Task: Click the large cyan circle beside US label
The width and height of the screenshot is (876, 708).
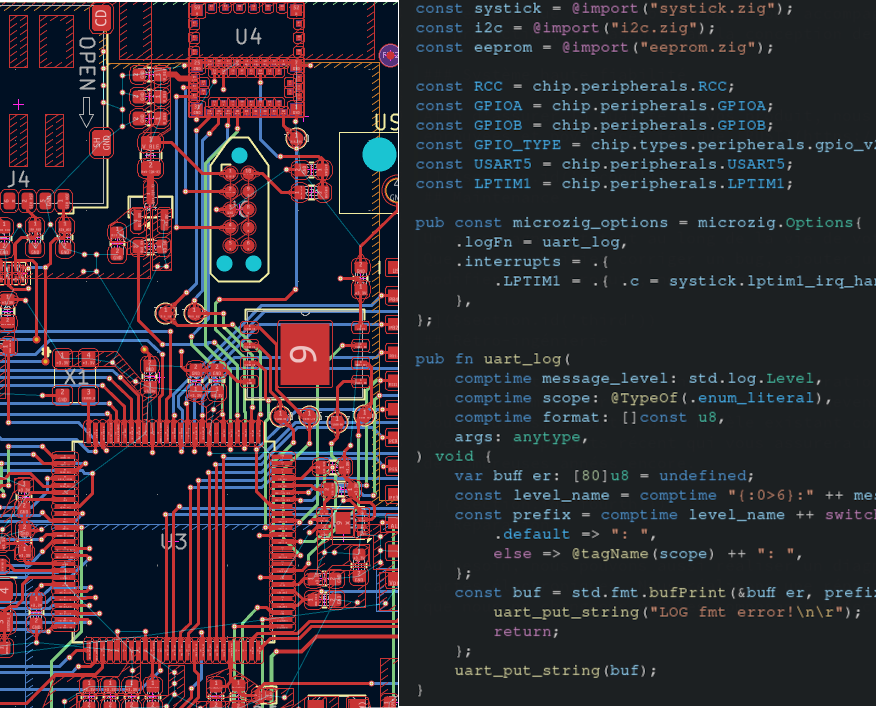Action: (x=379, y=155)
